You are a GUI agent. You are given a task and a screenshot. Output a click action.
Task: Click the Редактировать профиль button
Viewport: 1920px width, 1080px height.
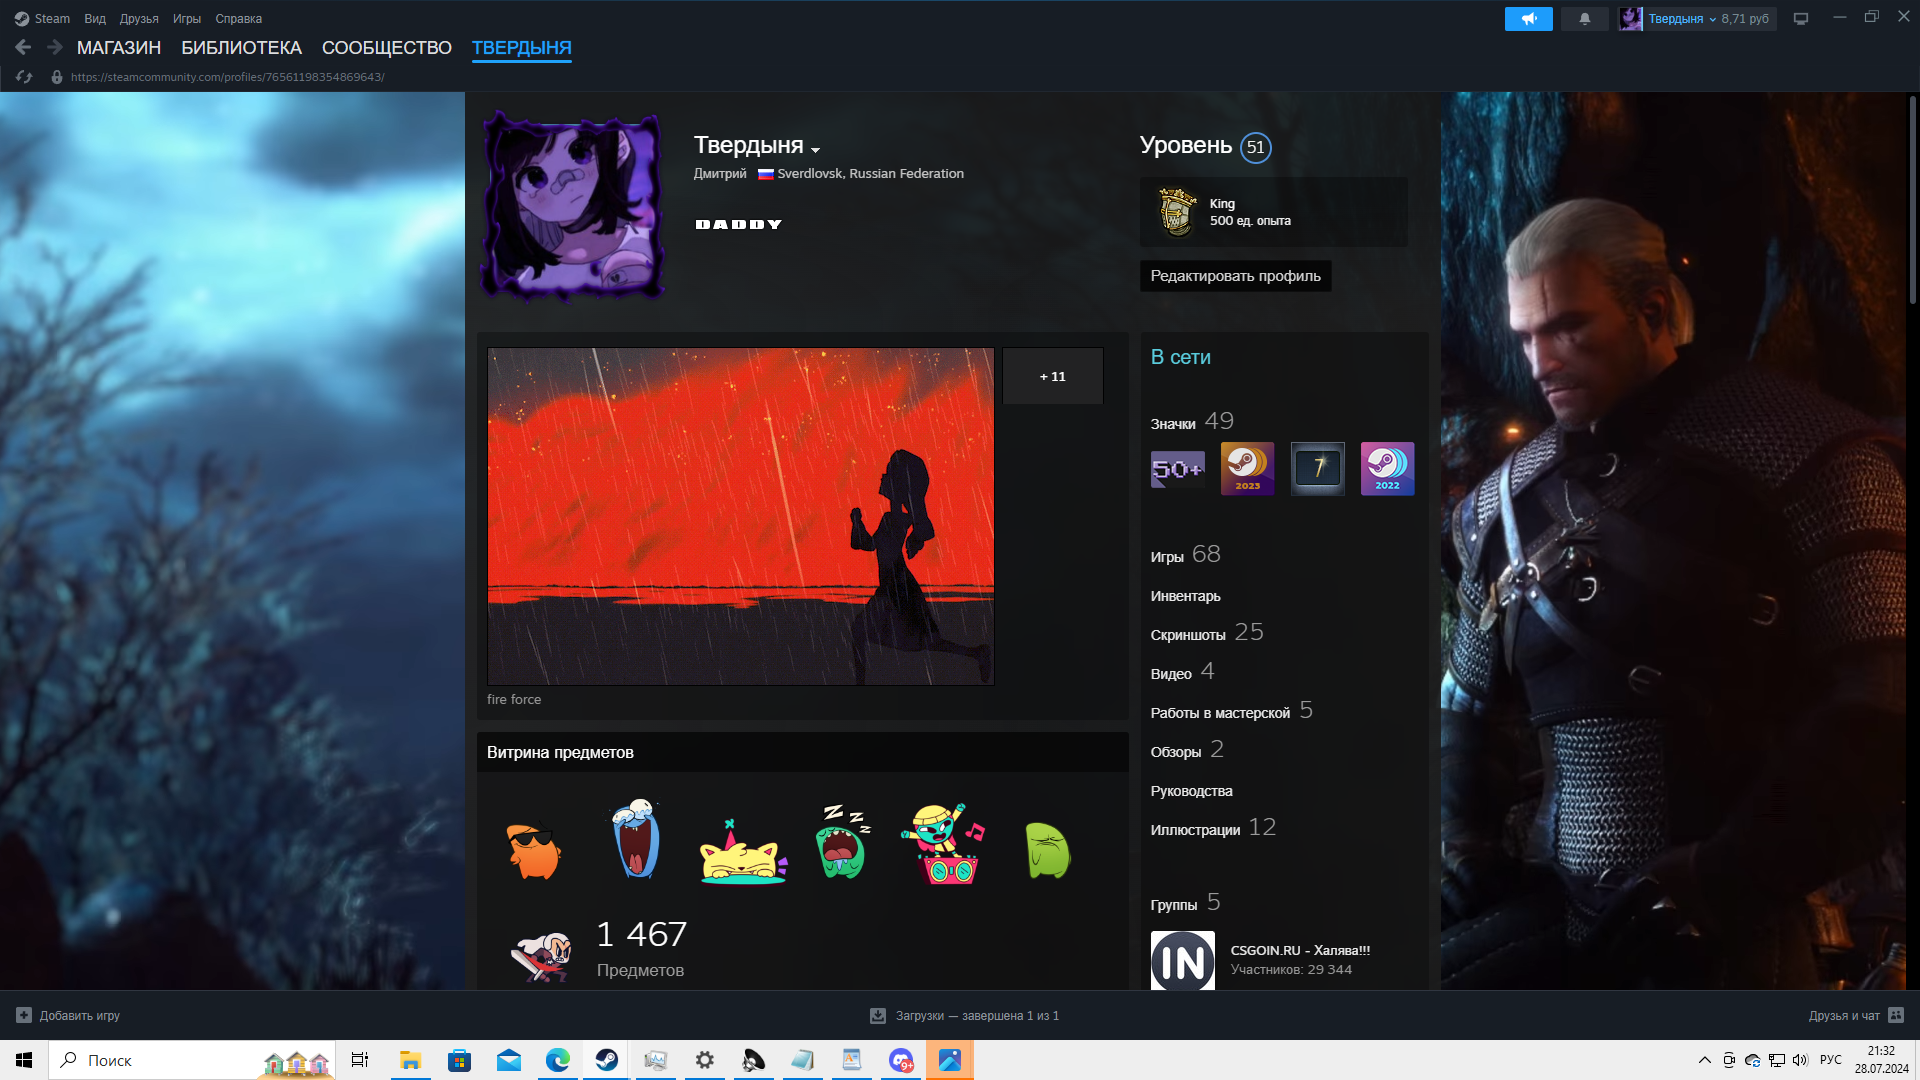[x=1235, y=276]
